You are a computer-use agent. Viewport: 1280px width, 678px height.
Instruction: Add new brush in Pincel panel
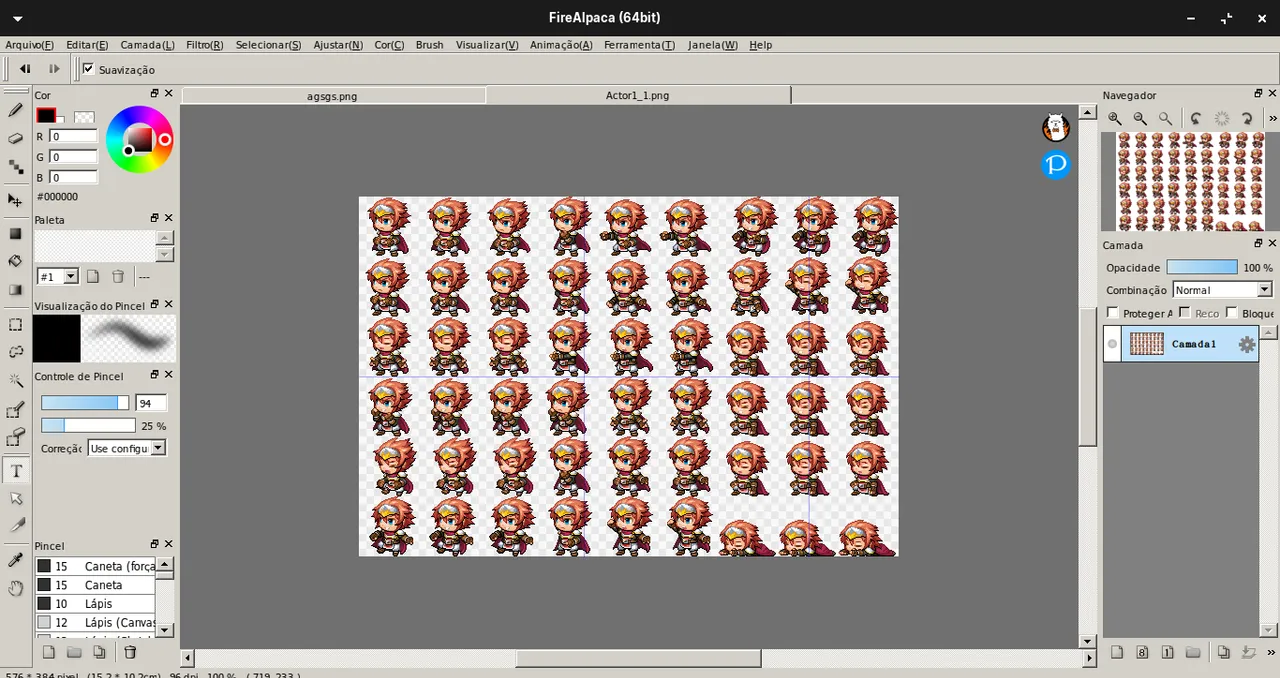tap(48, 652)
